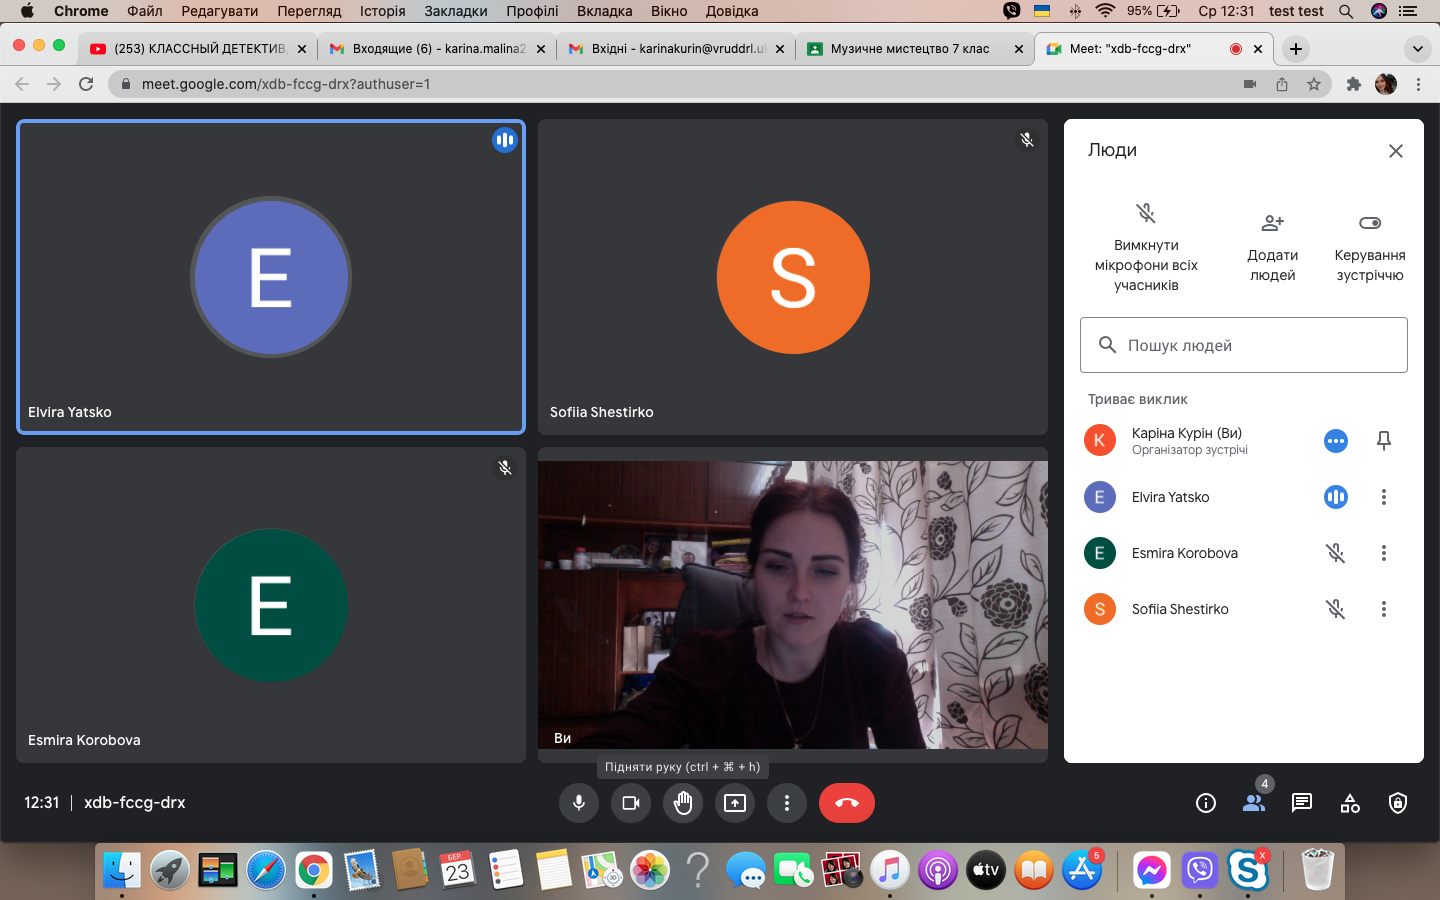Click blue dots icon beside Каріна Курін

pyautogui.click(x=1336, y=441)
